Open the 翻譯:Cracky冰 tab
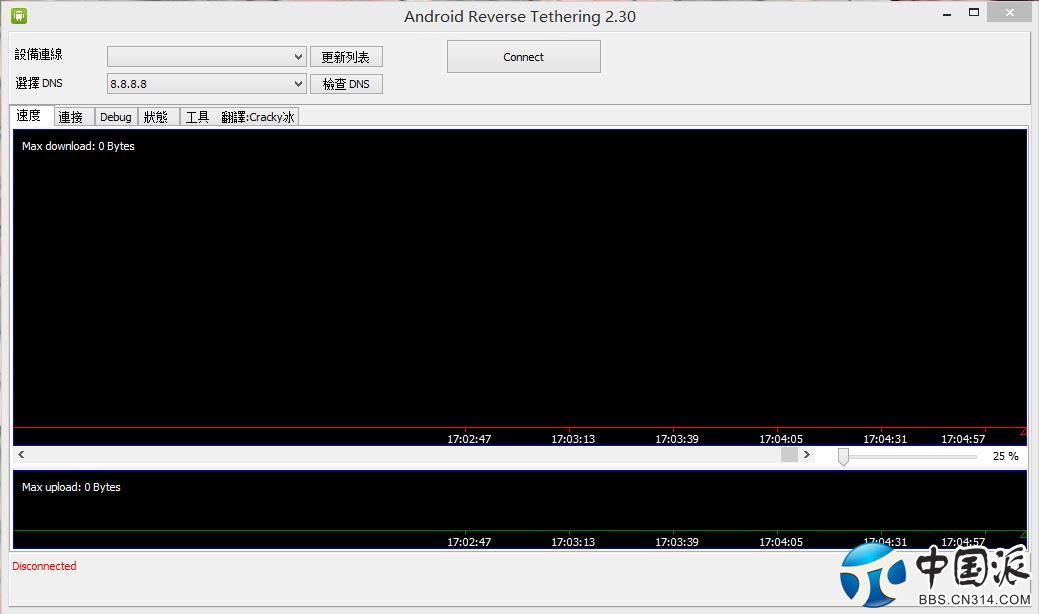This screenshot has width=1039, height=614. coord(258,117)
